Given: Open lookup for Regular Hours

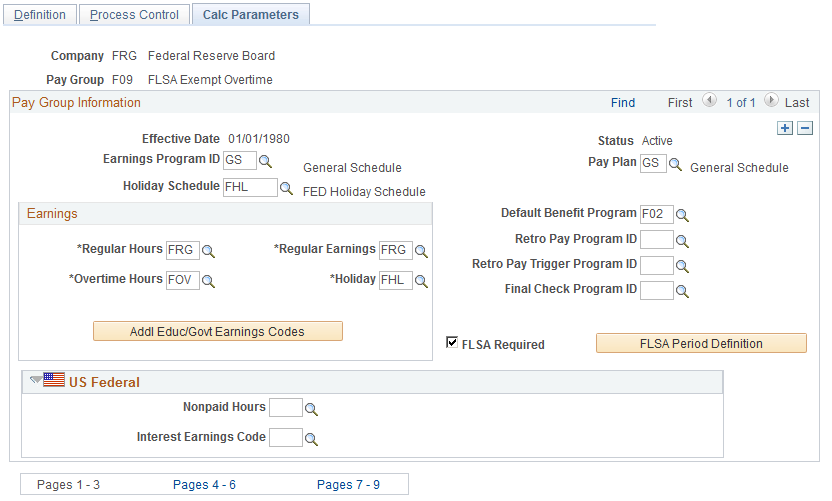Looking at the screenshot, I should pyautogui.click(x=209, y=251).
